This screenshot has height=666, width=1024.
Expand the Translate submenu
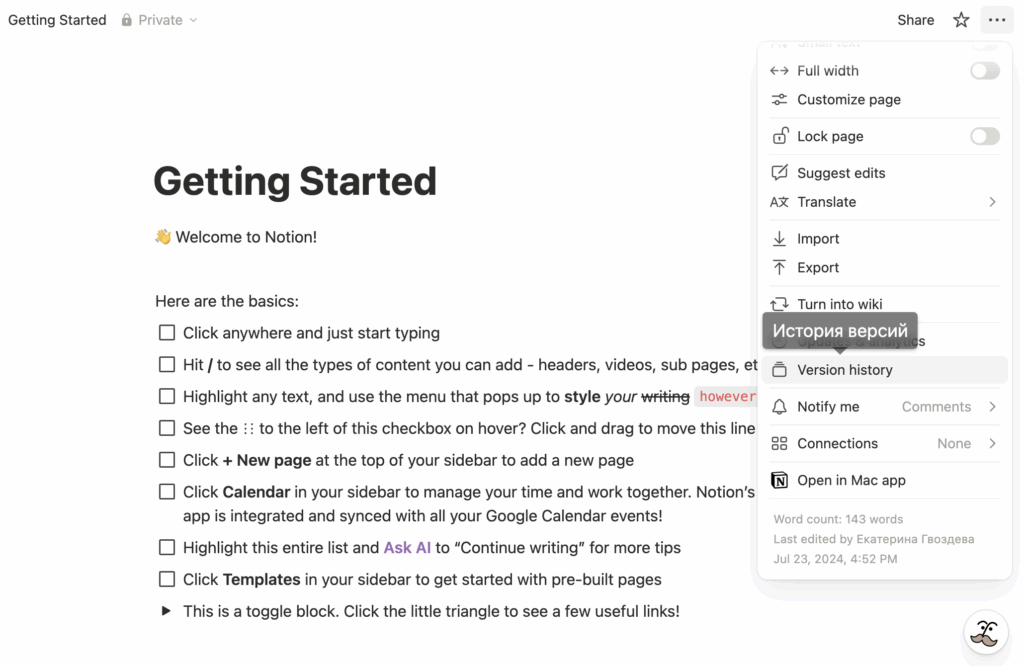tap(992, 202)
